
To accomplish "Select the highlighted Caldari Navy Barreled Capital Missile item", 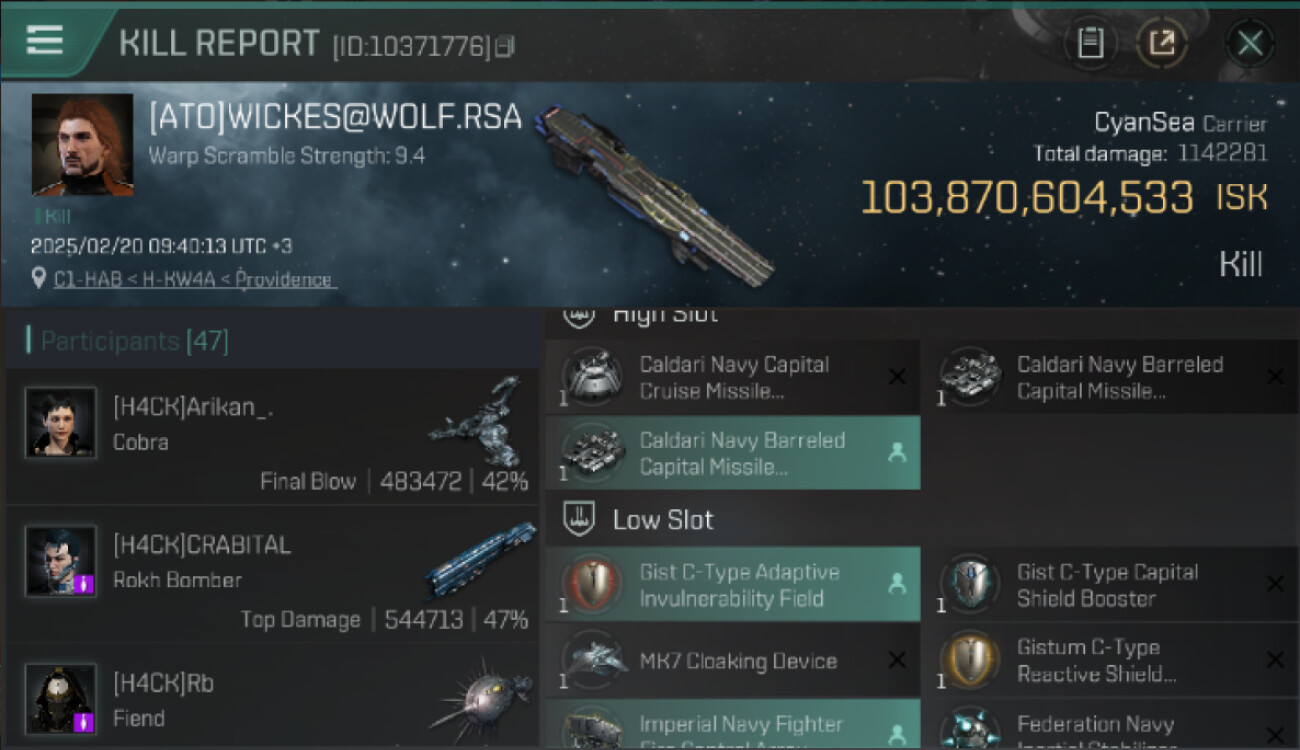I will 732,453.
